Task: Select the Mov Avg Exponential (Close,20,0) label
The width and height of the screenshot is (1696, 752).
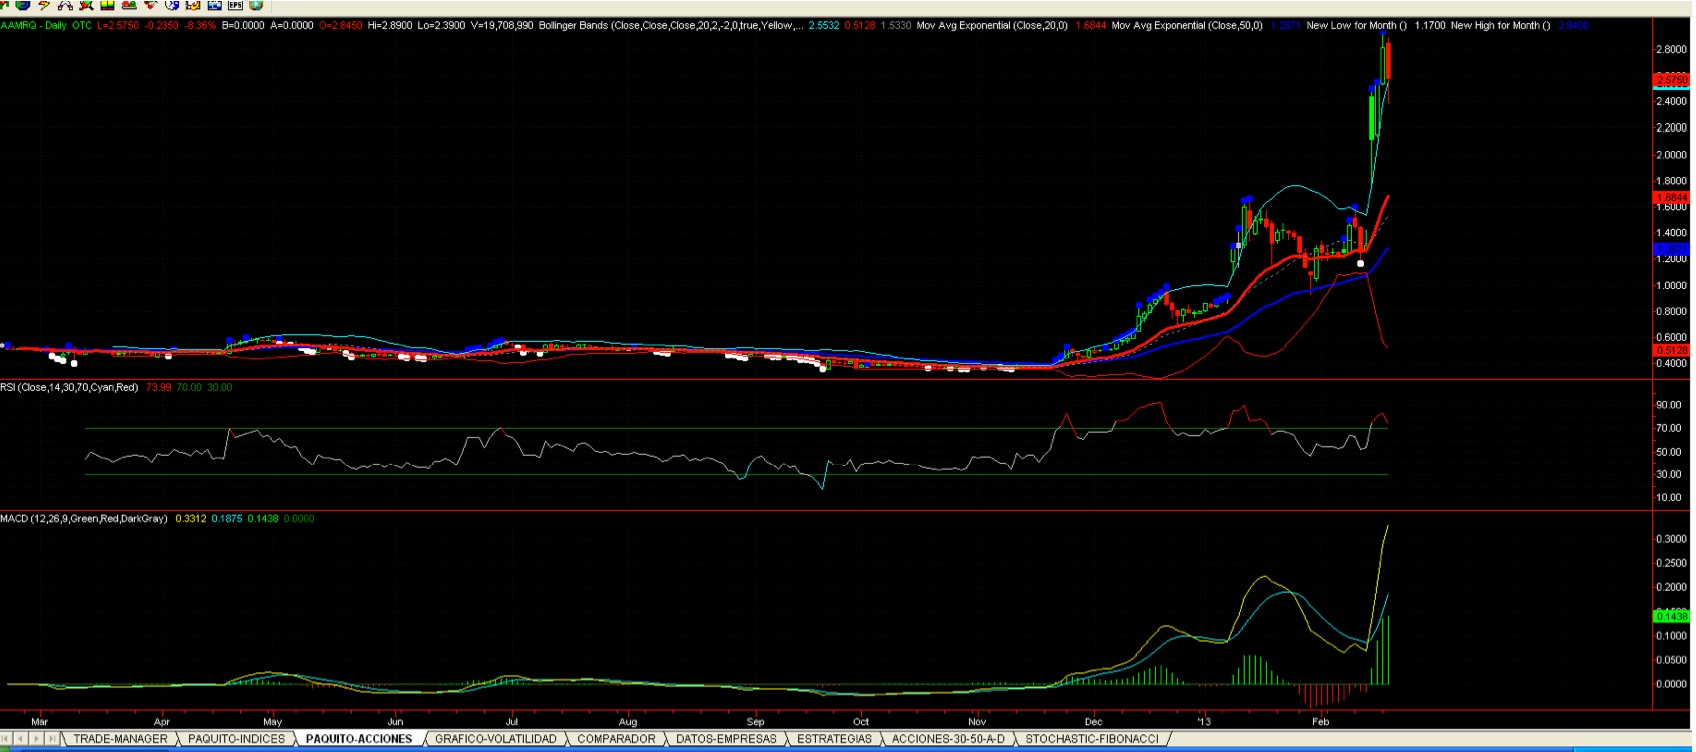Action: point(992,25)
